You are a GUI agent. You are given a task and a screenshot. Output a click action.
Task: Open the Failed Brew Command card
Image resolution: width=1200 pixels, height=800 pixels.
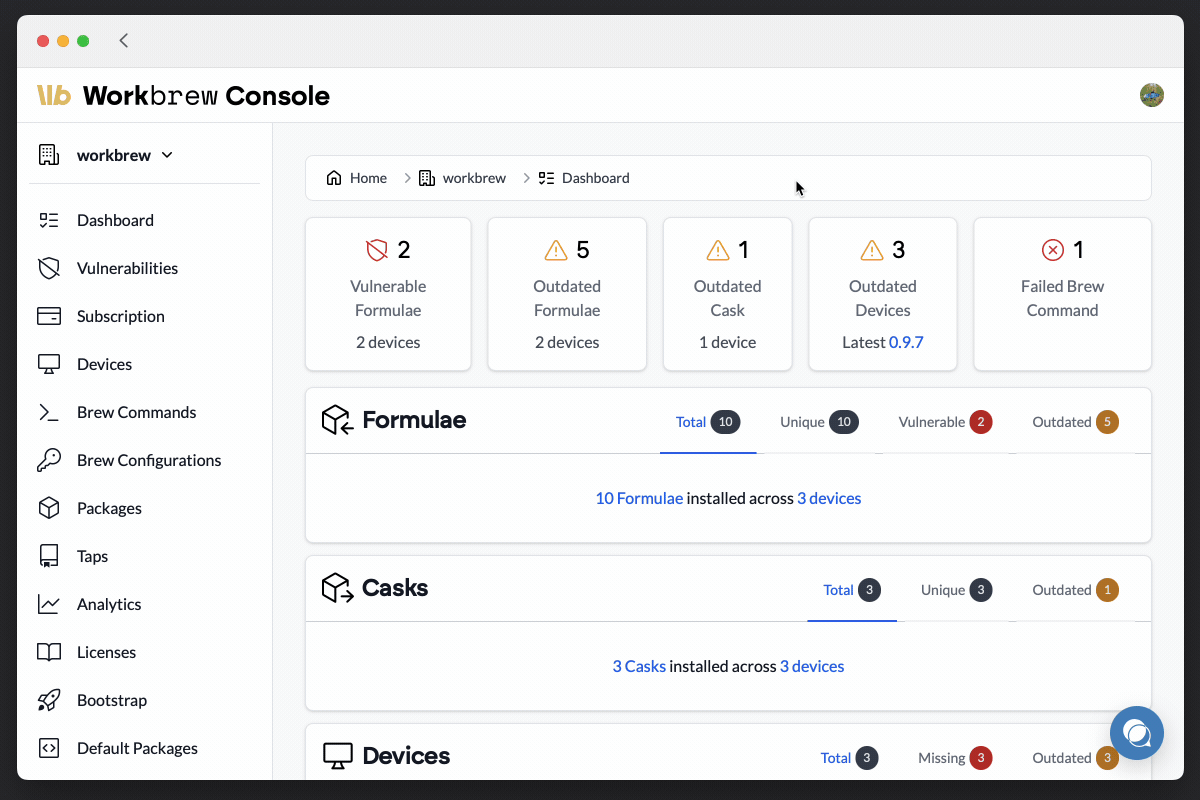click(1062, 294)
